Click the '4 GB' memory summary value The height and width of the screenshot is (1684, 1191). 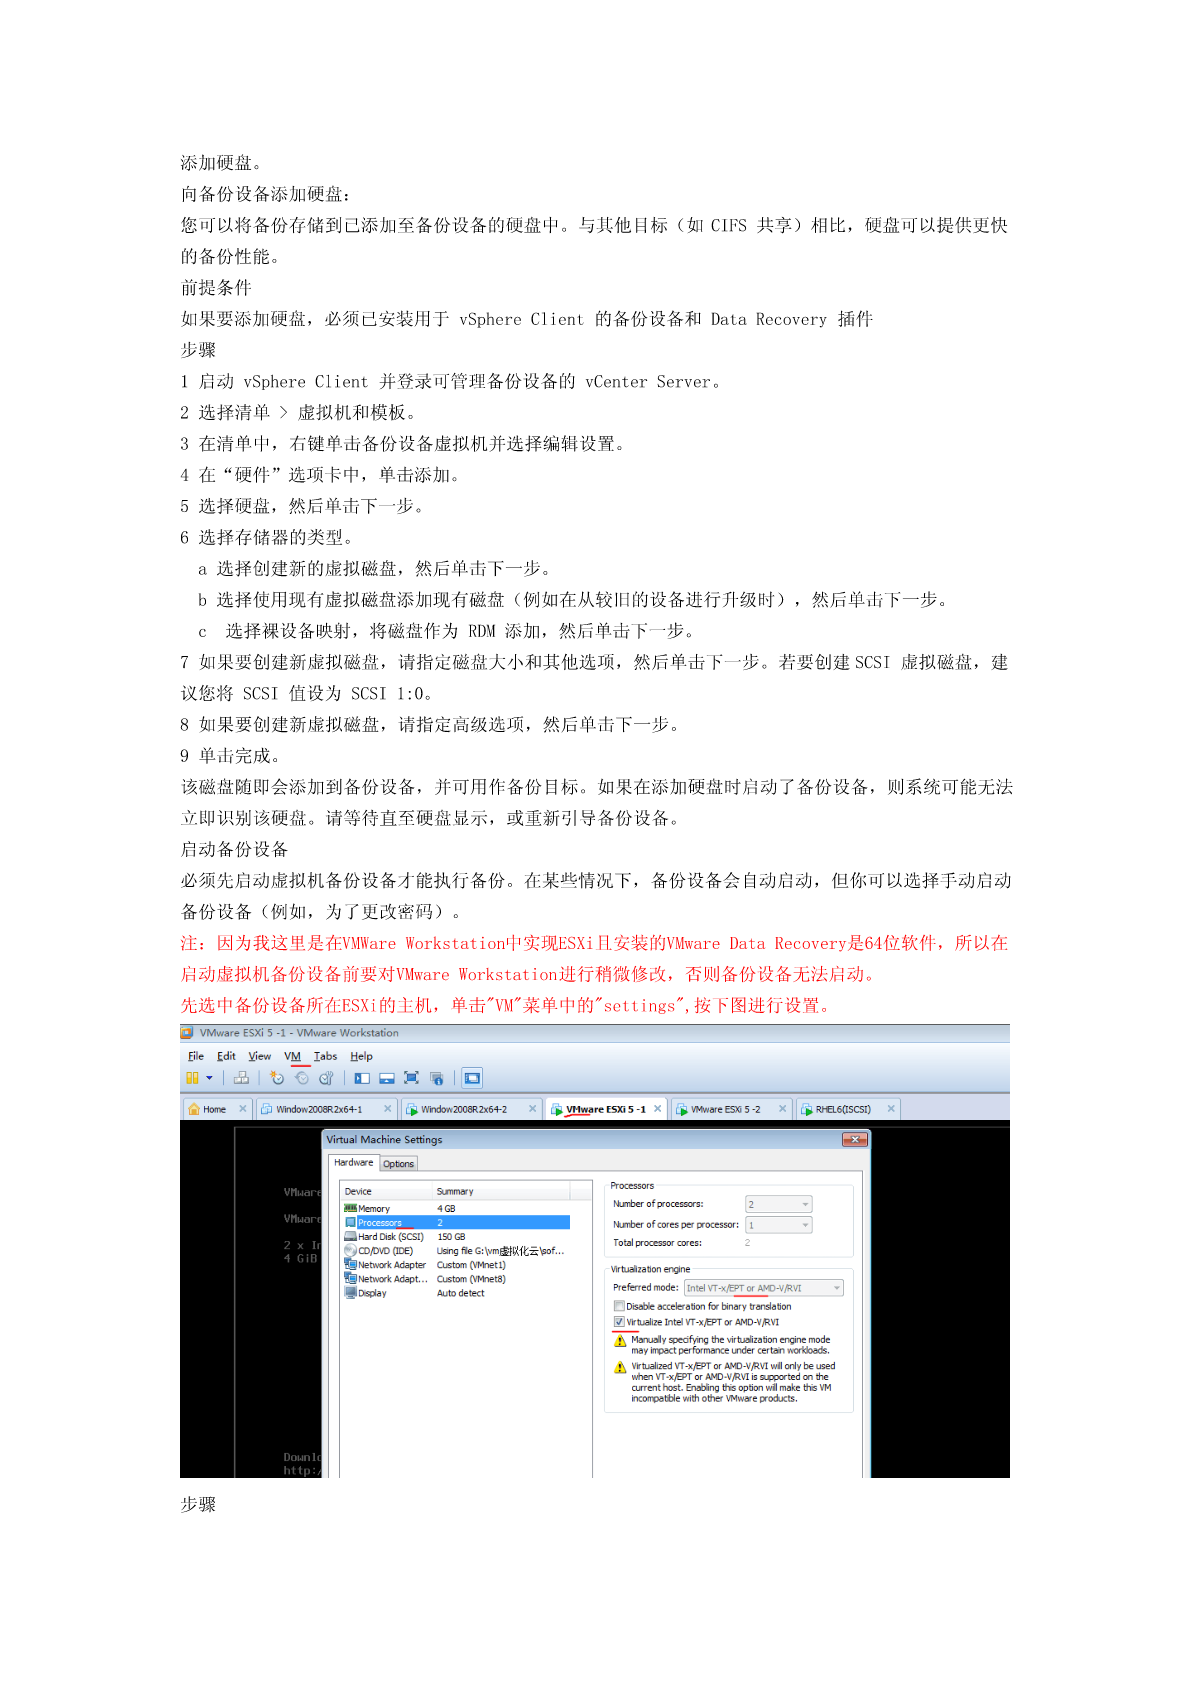pos(446,1209)
